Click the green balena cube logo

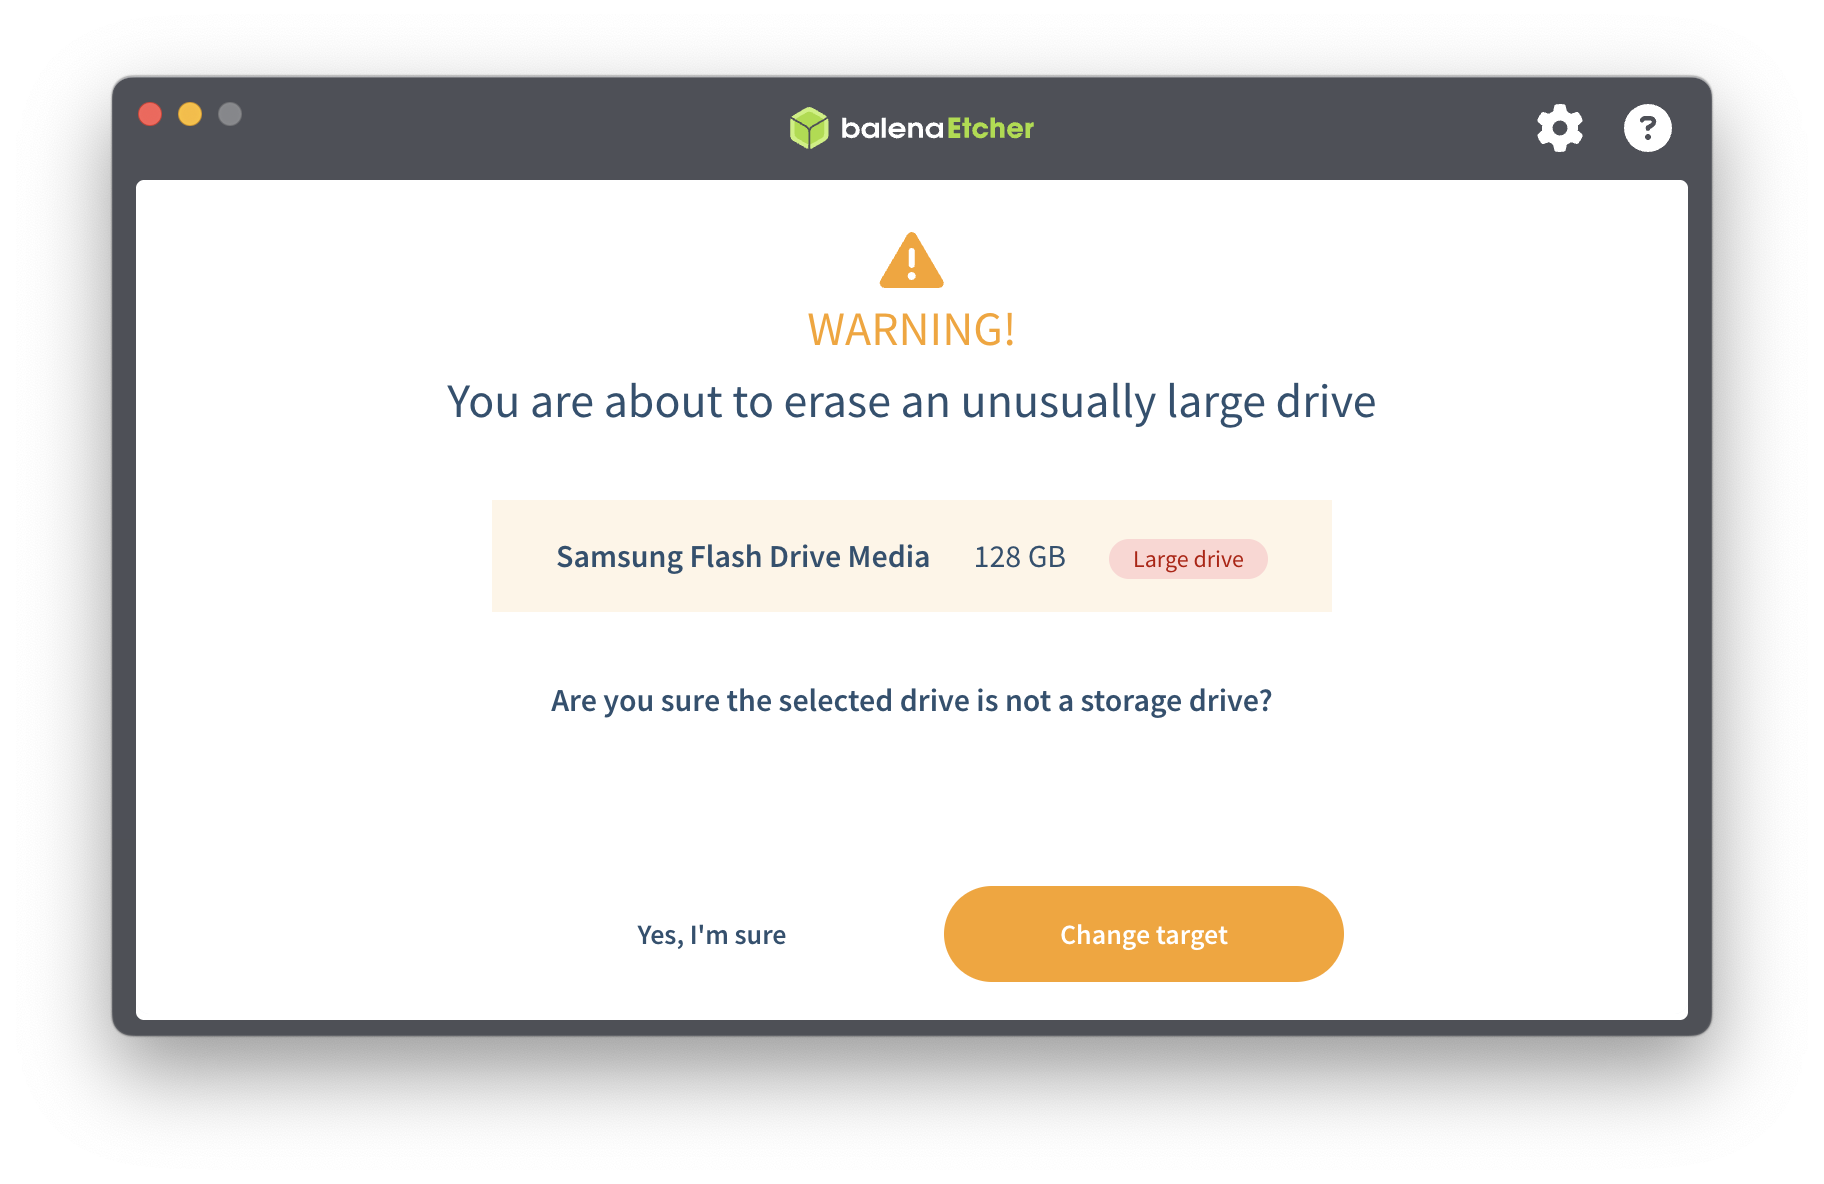pos(809,128)
